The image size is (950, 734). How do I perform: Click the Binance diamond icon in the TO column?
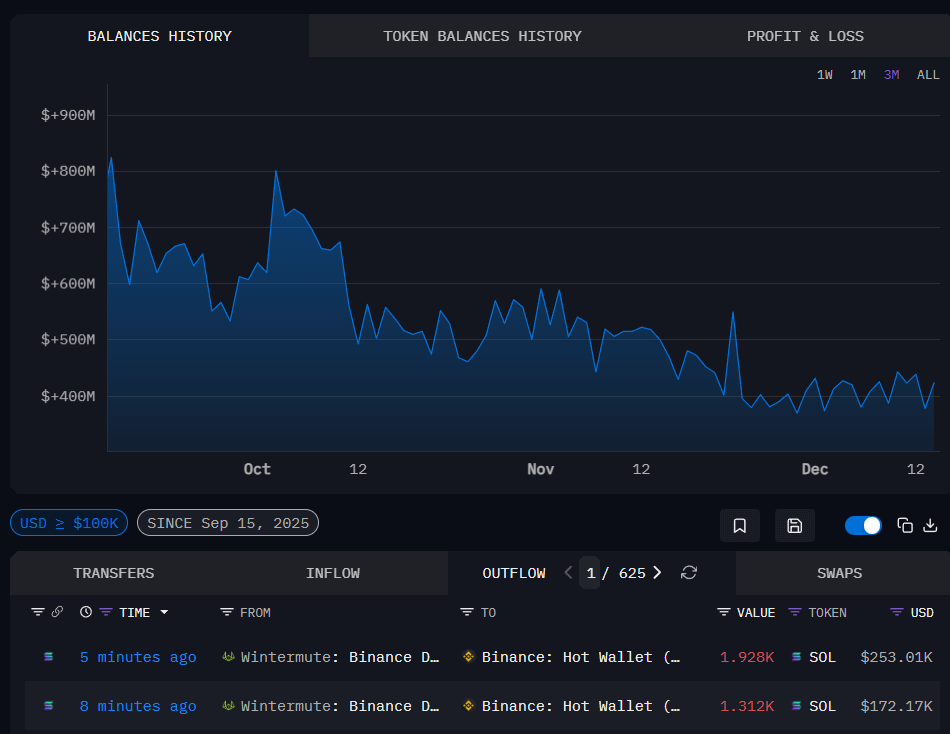coord(468,657)
